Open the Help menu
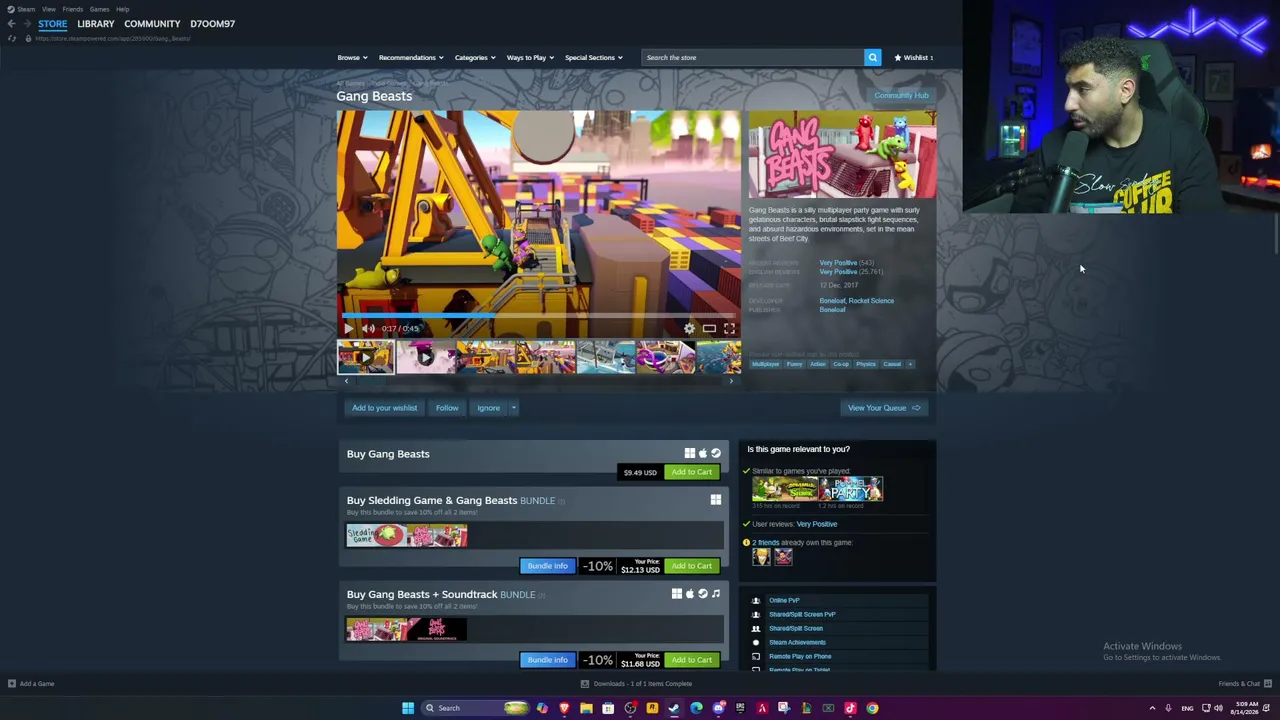The height and width of the screenshot is (720, 1280). click(x=122, y=9)
